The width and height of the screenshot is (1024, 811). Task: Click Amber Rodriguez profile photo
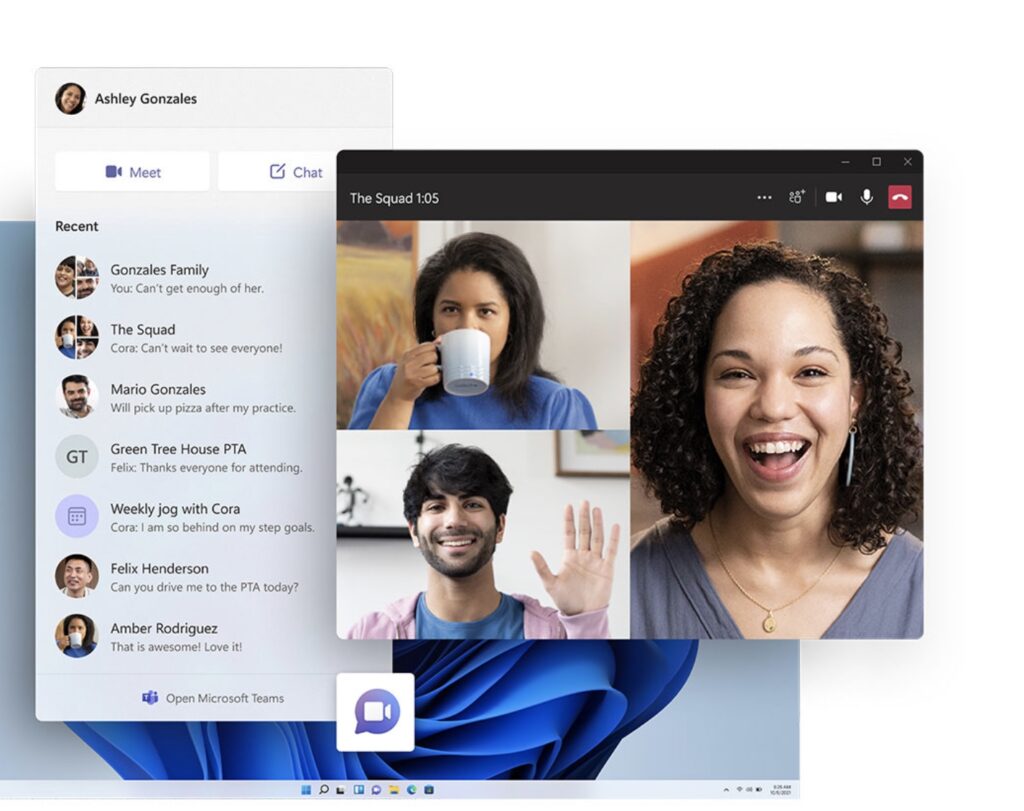click(76, 636)
